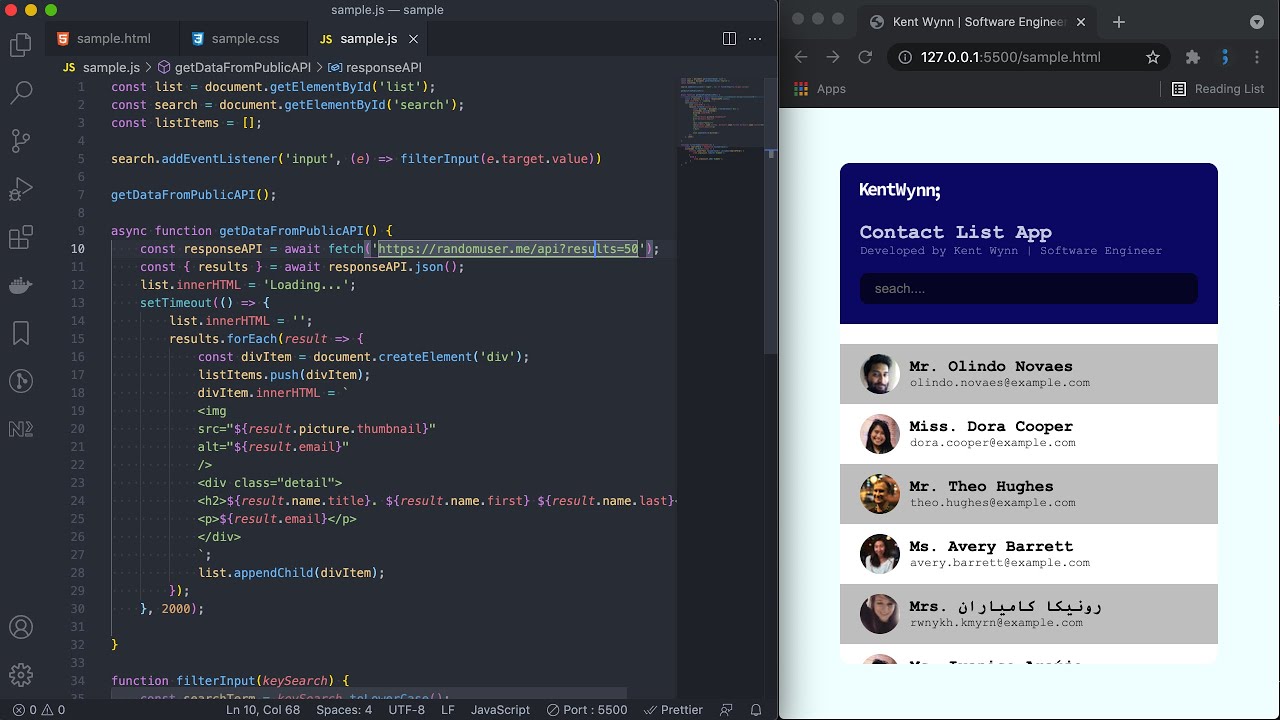Open the Extensions view
Screen dimensions: 1280x720
(x=21, y=237)
